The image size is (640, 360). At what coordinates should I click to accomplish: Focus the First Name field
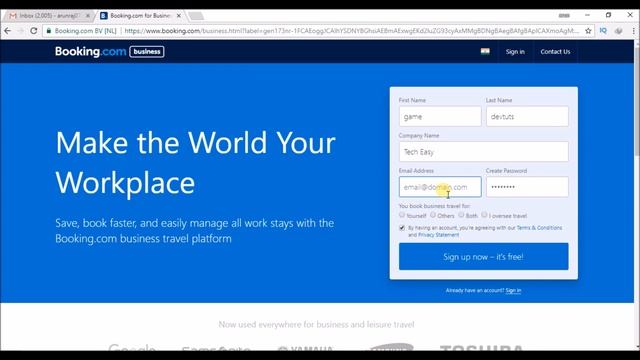point(440,116)
